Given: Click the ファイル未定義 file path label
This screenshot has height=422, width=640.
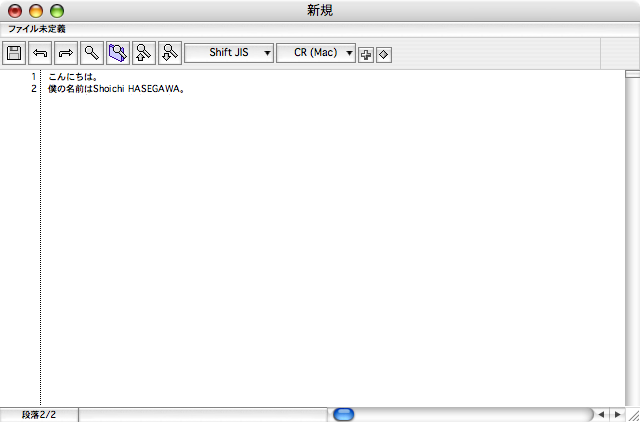Looking at the screenshot, I should pos(37,29).
